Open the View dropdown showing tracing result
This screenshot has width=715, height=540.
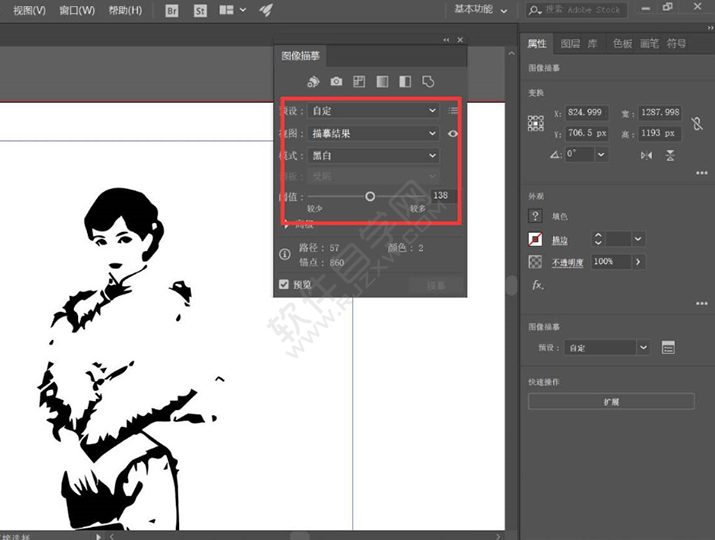[x=373, y=133]
